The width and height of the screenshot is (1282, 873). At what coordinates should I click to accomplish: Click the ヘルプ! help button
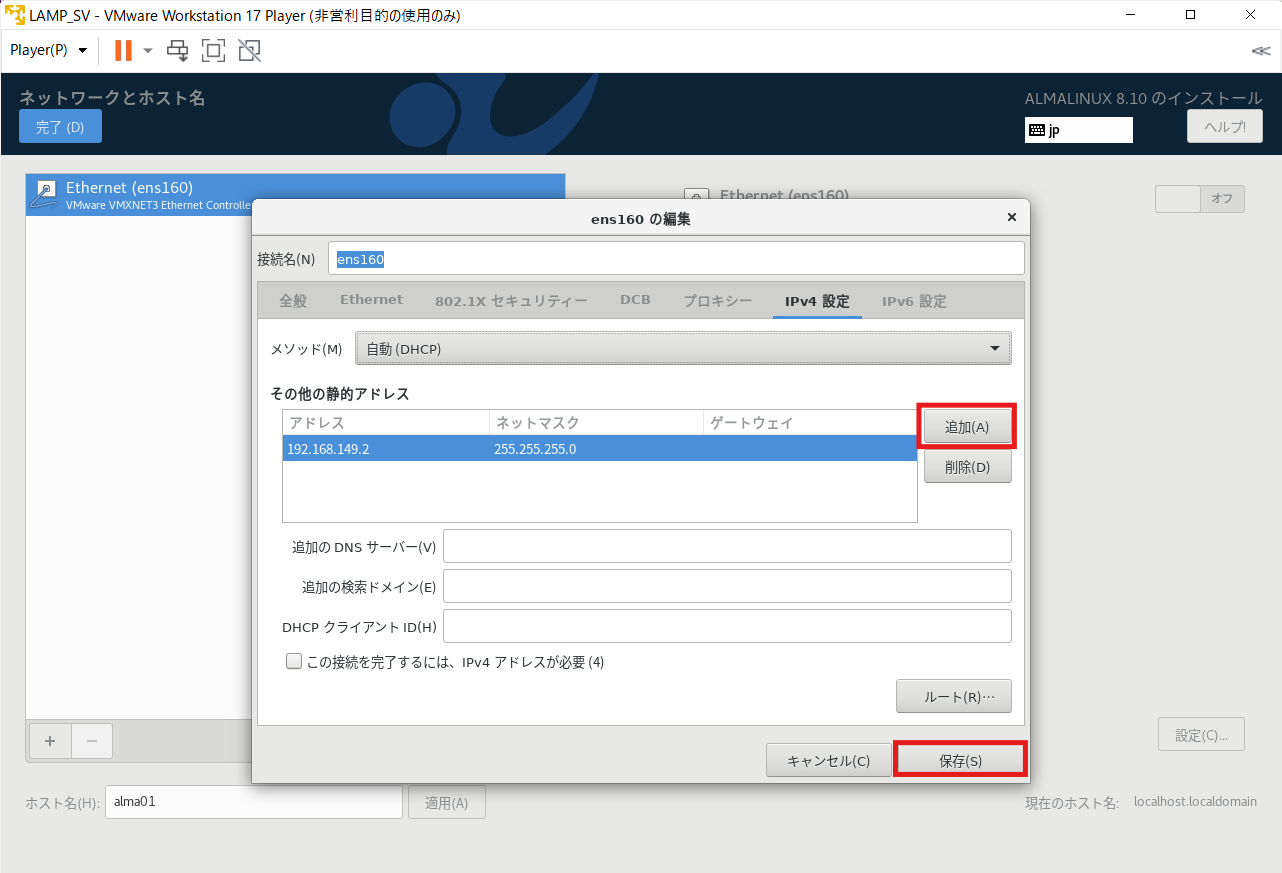tap(1224, 127)
